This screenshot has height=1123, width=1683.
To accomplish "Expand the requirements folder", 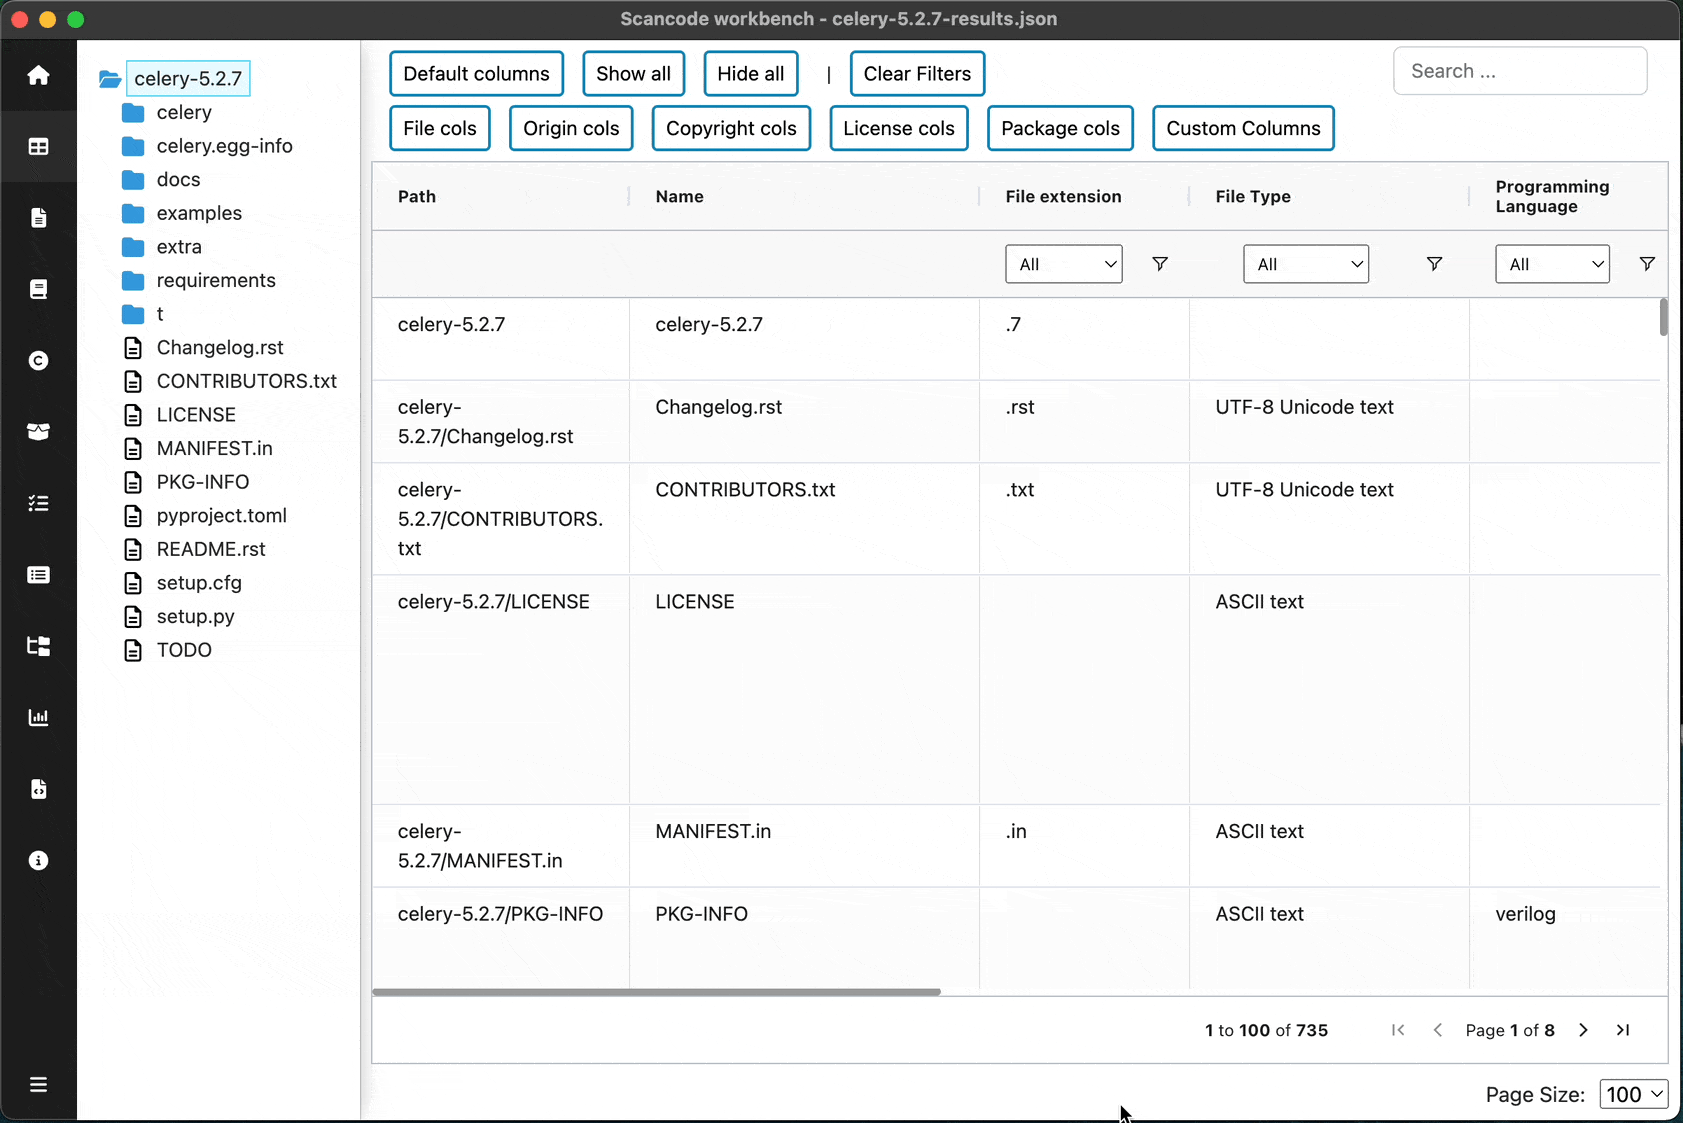I will 133,280.
